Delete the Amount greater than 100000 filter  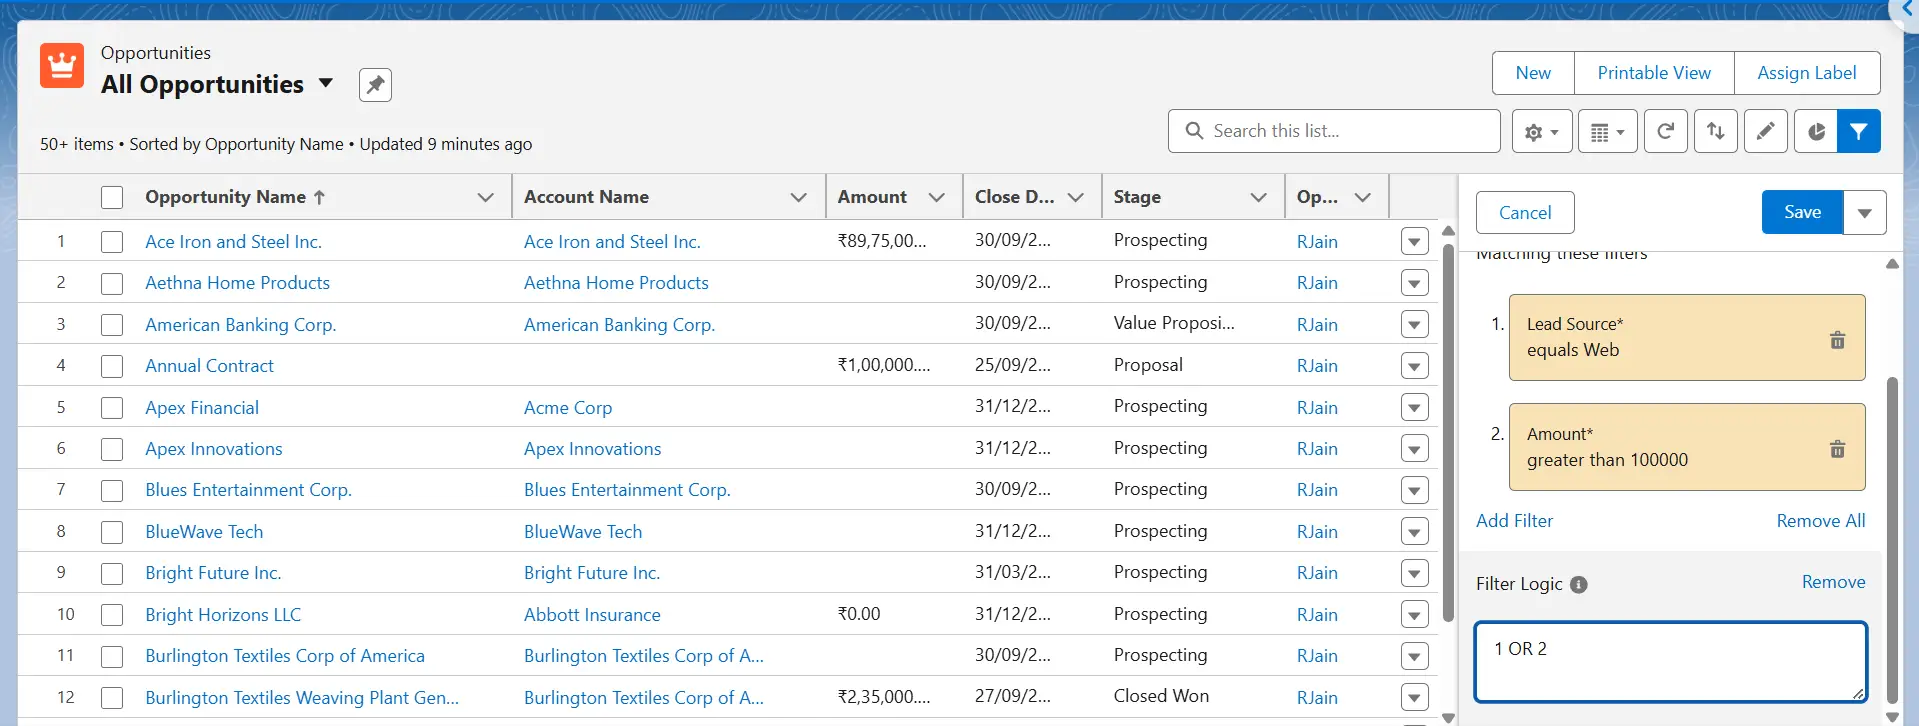1837,449
